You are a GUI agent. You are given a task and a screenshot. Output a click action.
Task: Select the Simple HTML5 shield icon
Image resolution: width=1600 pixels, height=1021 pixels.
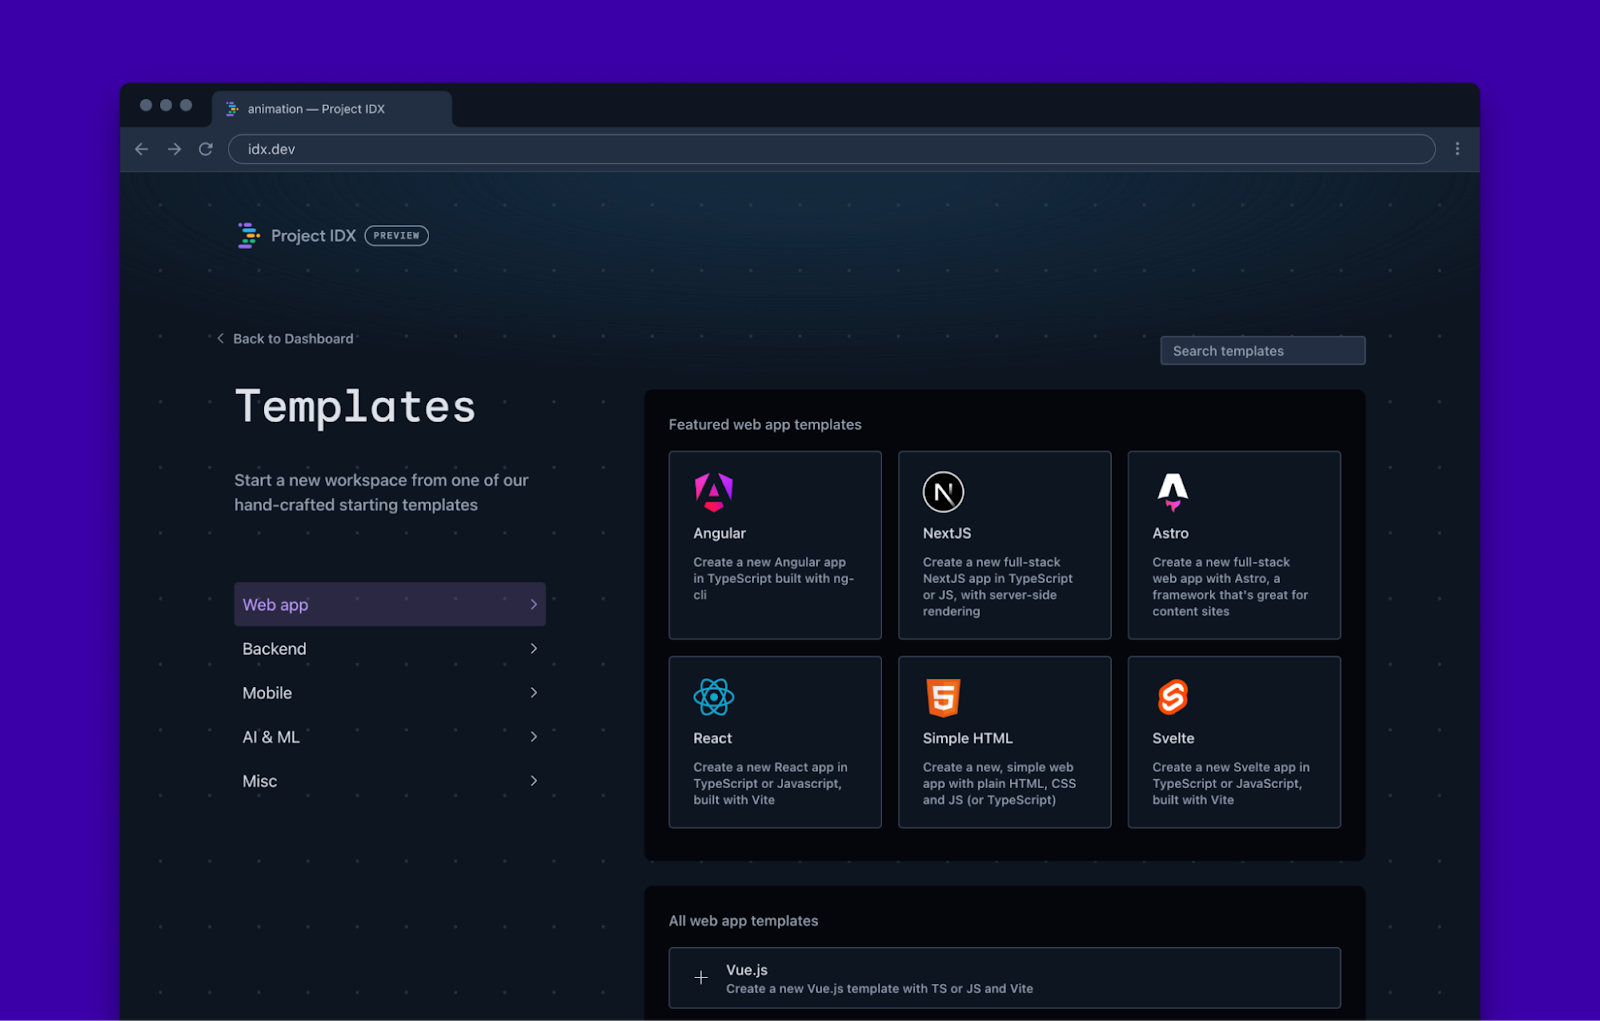click(943, 697)
